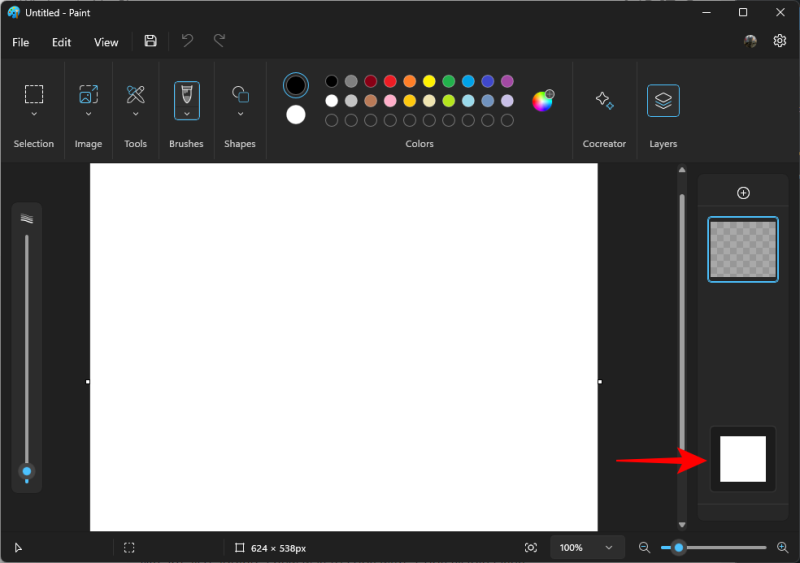This screenshot has width=800, height=563.
Task: Click the selection size status icon
Action: (129, 548)
